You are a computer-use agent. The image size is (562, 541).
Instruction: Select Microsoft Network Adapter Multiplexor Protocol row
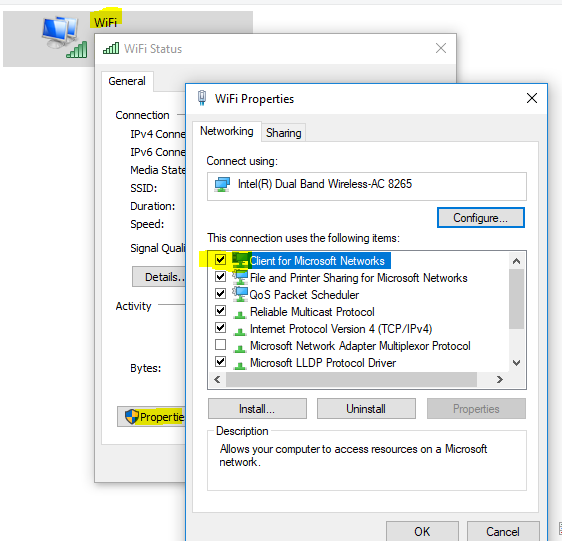[x=360, y=346]
